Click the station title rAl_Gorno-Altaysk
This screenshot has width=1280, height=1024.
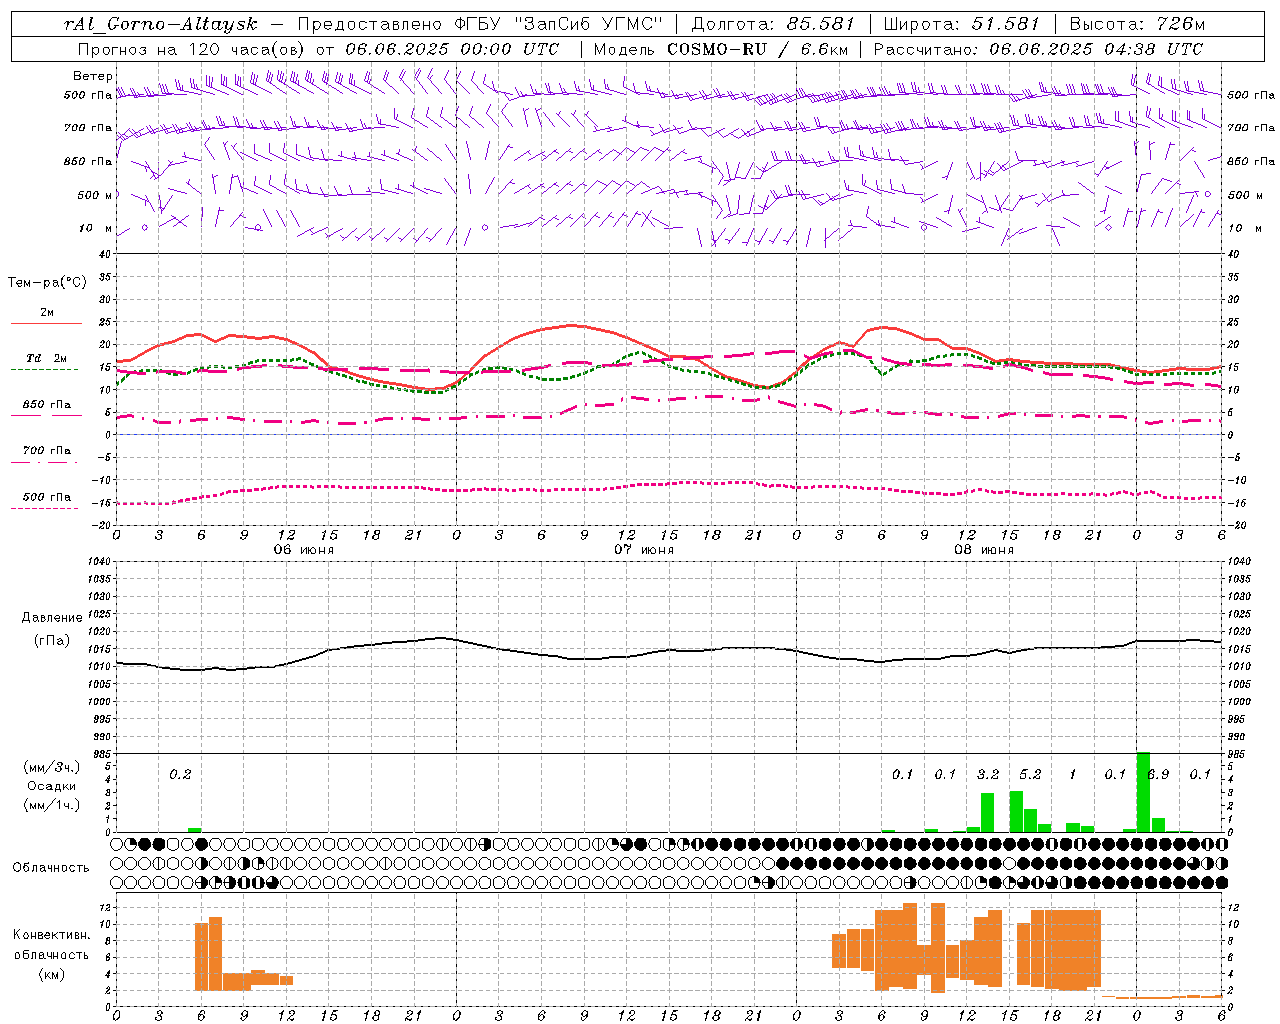(161, 24)
